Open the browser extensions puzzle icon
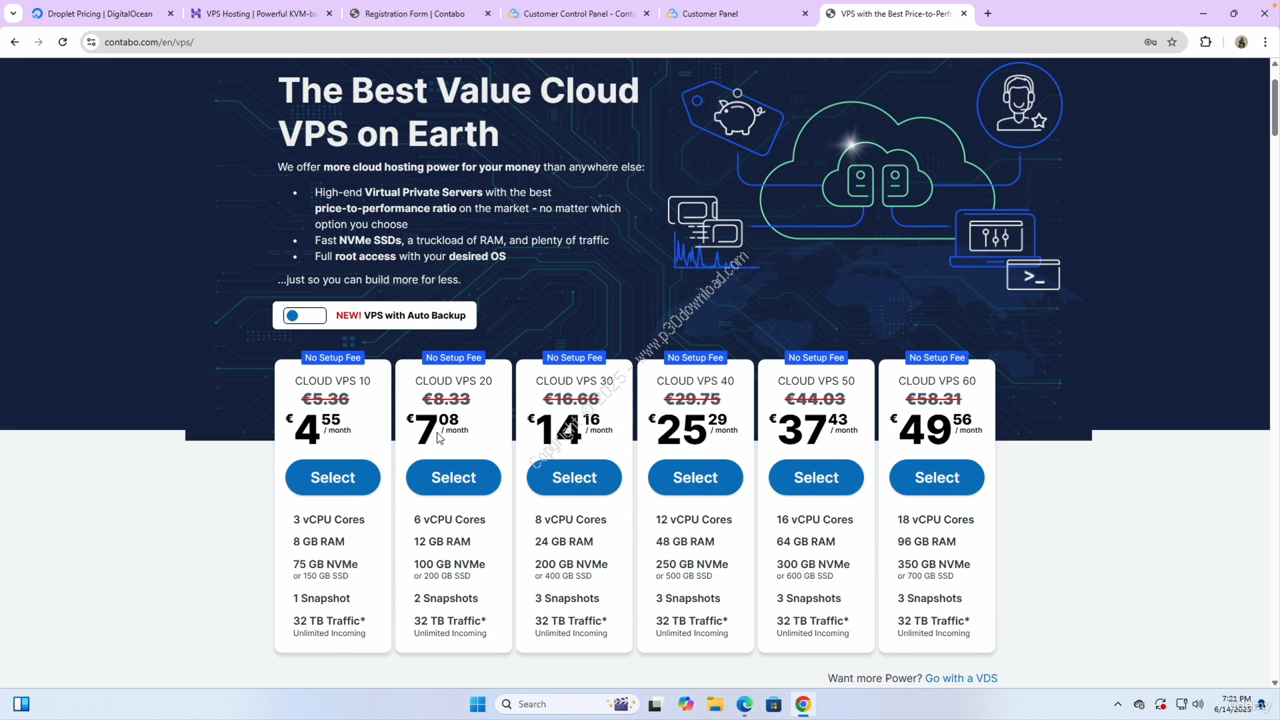Screen dimensions: 1280x720 (1205, 42)
